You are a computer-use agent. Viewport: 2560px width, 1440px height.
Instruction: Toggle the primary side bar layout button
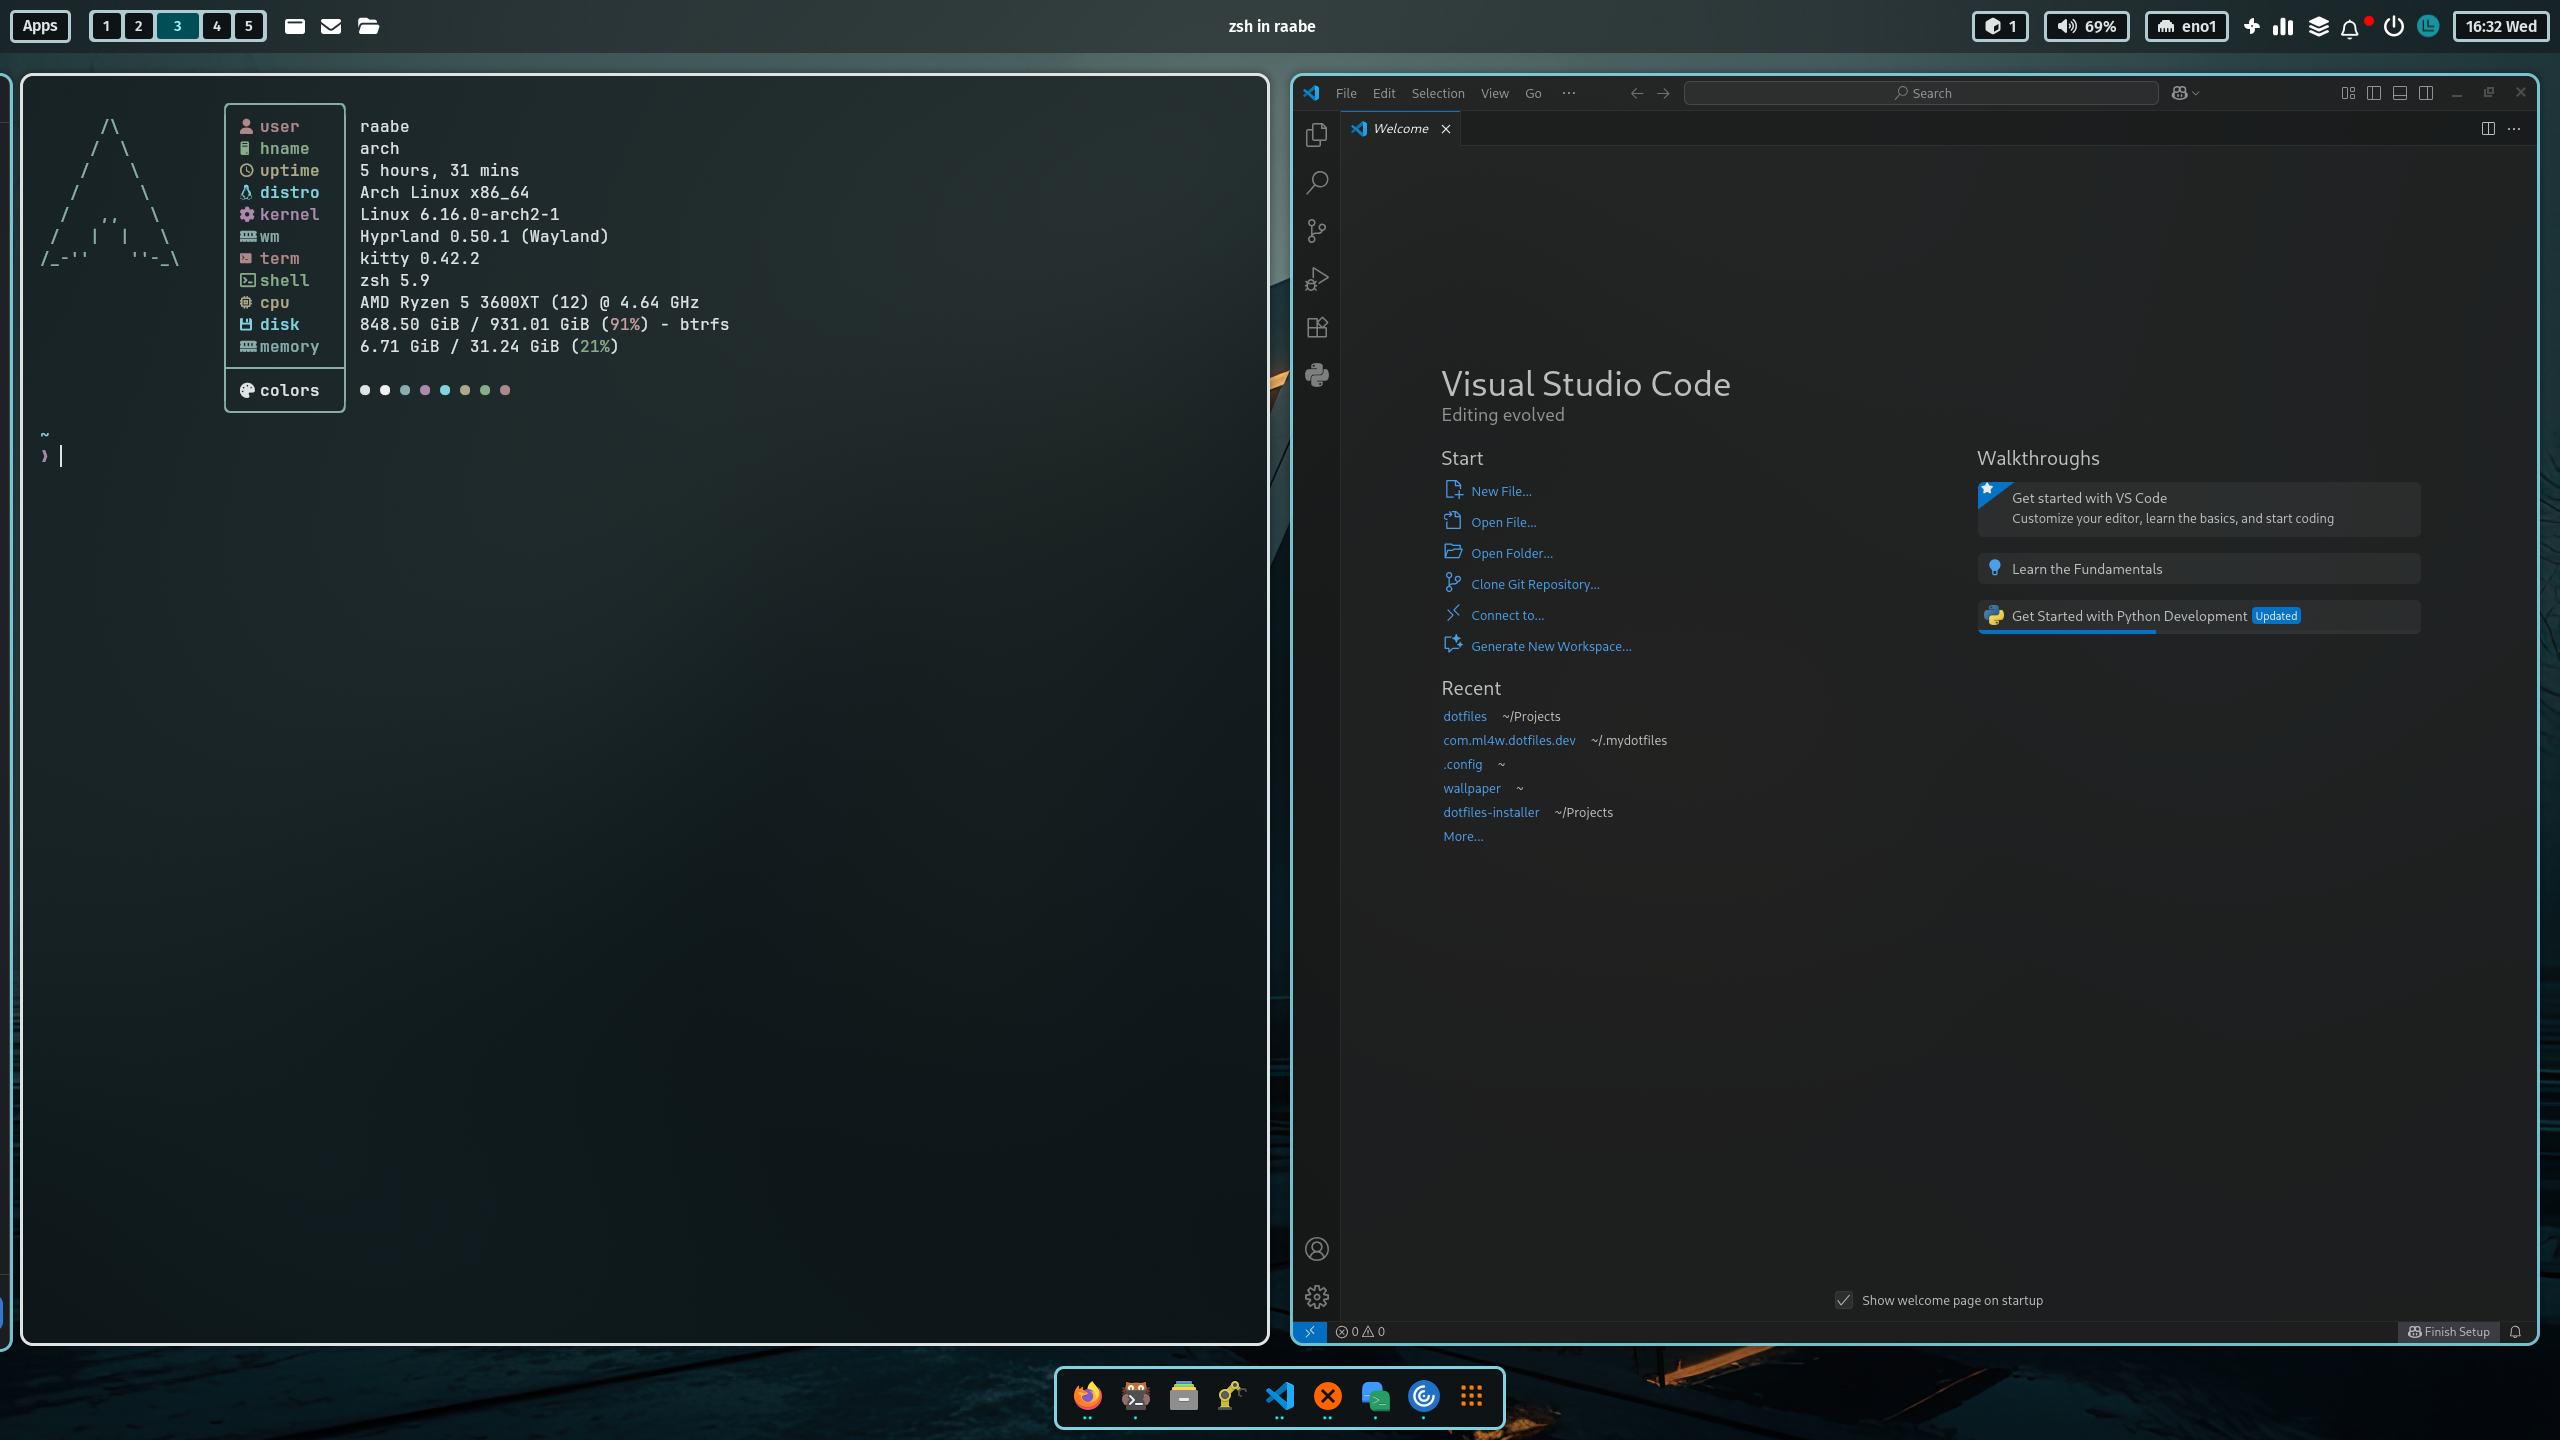(2374, 93)
